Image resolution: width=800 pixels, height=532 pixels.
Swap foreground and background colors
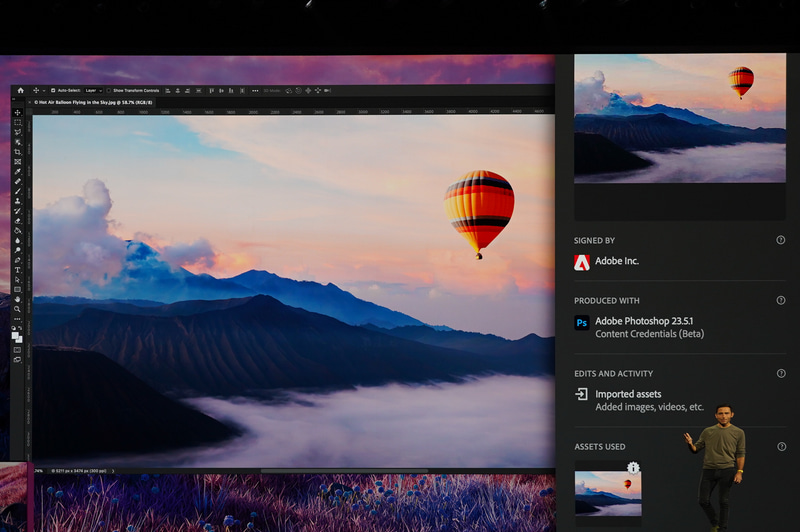[20, 328]
